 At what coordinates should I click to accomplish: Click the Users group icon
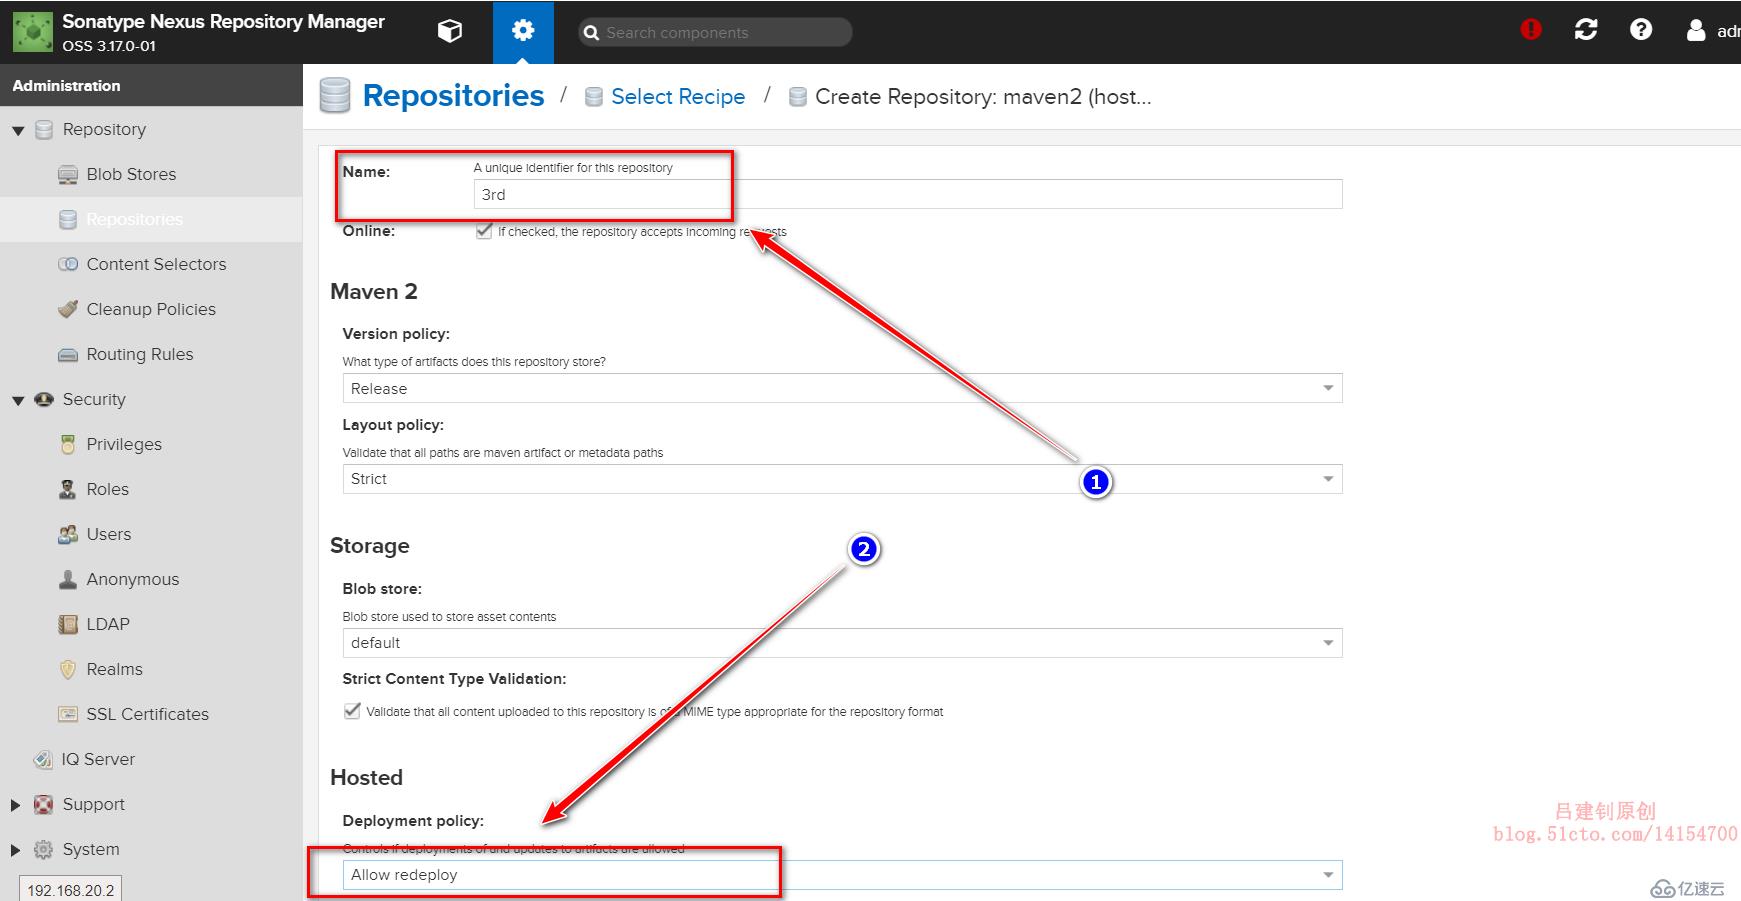coord(68,534)
